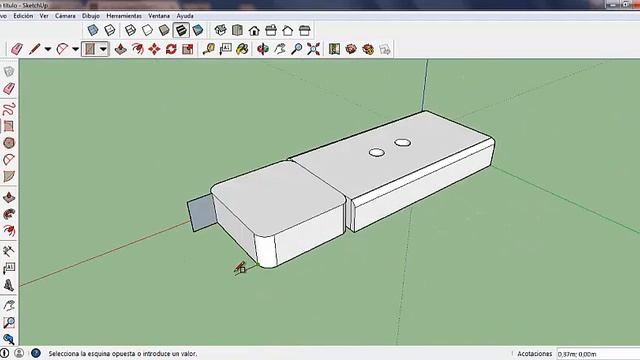Switch to Left view
This screenshot has height=360, width=640.
pyautogui.click(x=305, y=30)
